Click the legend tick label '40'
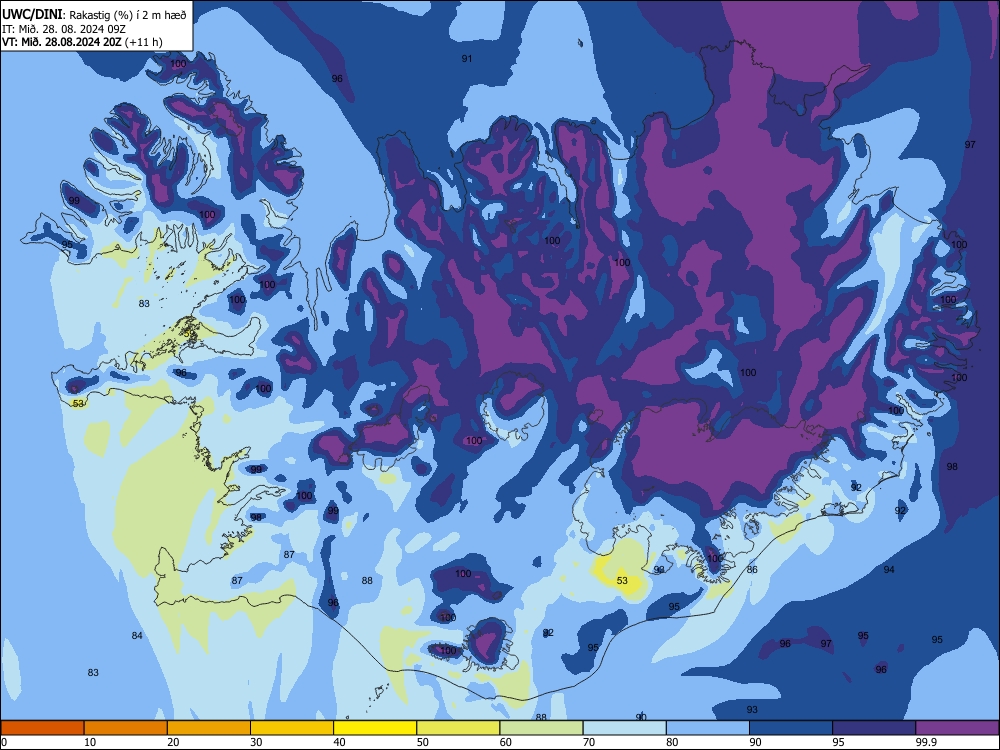This screenshot has width=1000, height=750. [x=339, y=742]
